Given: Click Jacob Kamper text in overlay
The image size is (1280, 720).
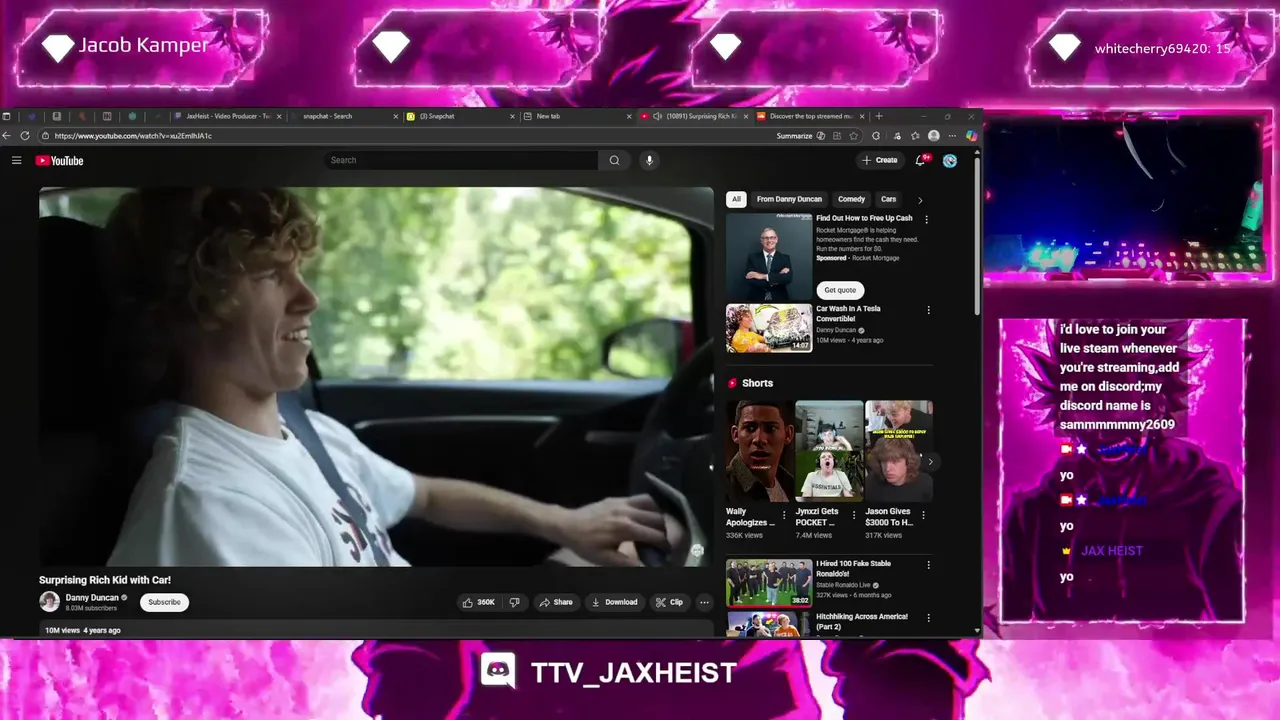Looking at the screenshot, I should (144, 45).
